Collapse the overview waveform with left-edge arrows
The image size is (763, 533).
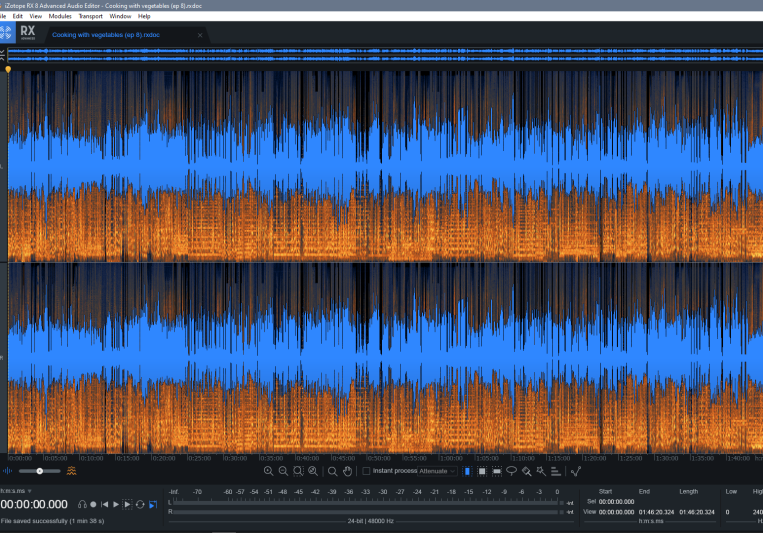pyautogui.click(x=2, y=55)
